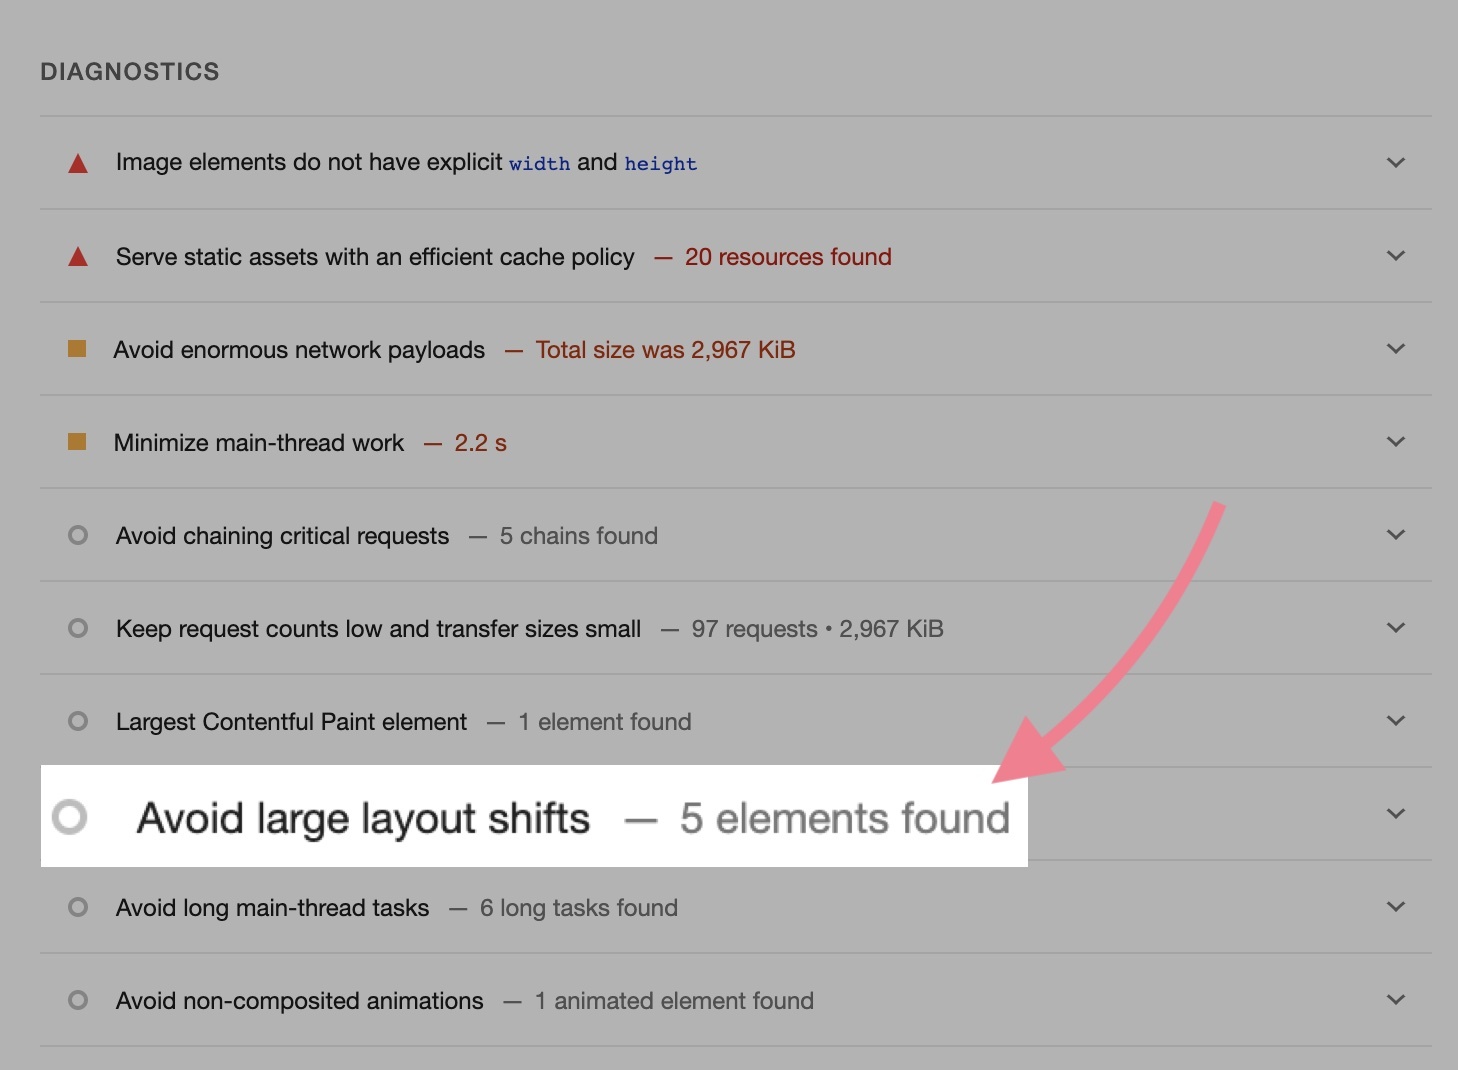The height and width of the screenshot is (1070, 1458).
Task: Click red triangle beside cache policy audit
Action: (x=78, y=257)
